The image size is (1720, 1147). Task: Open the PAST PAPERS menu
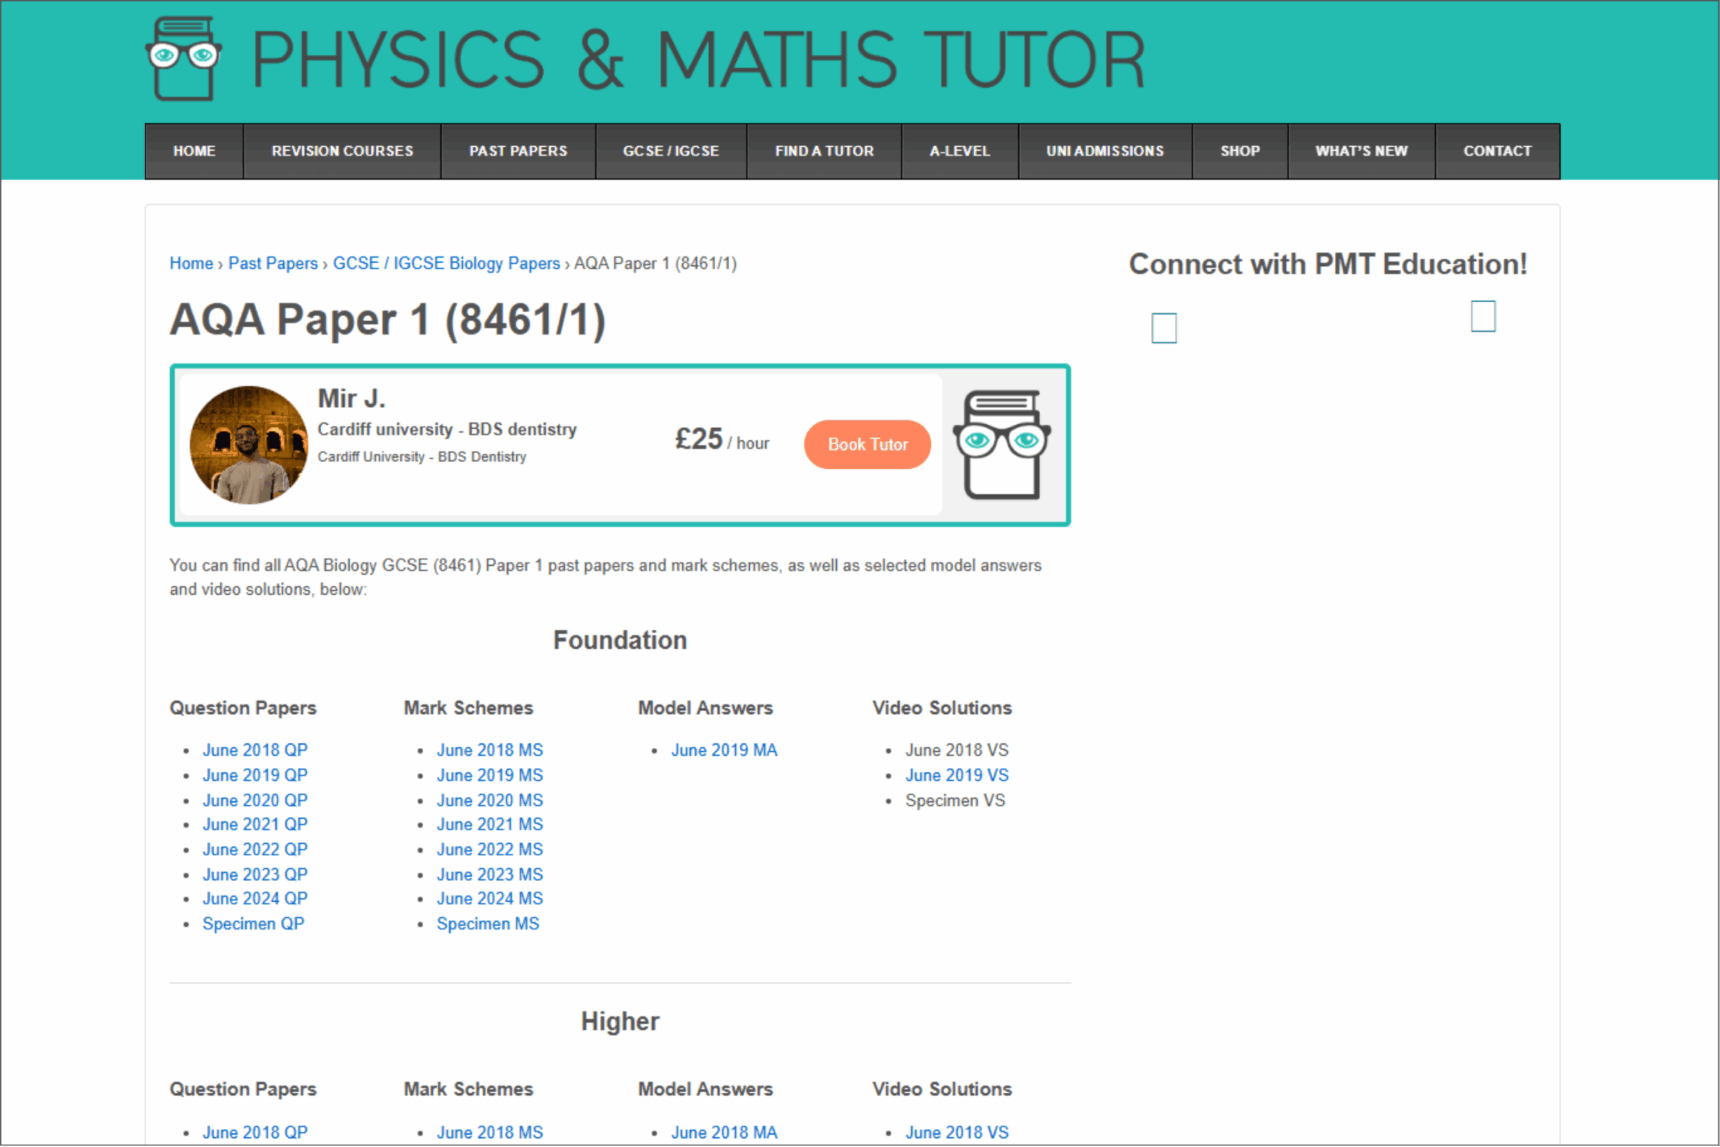click(518, 151)
